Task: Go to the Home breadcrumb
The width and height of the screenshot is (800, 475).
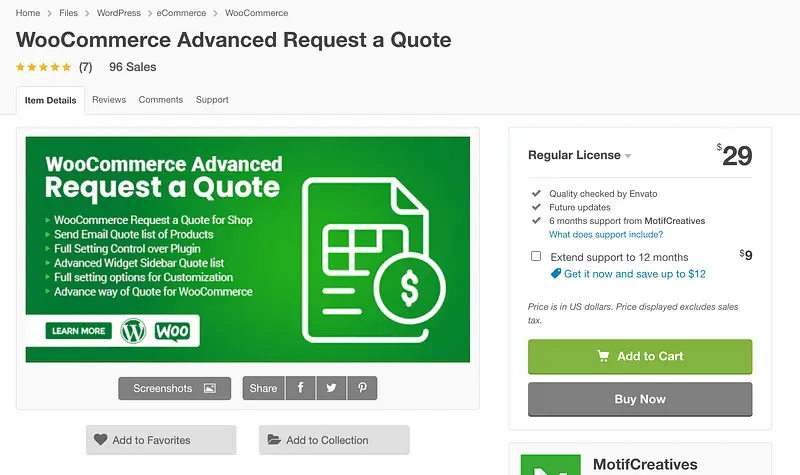Action: (28, 13)
